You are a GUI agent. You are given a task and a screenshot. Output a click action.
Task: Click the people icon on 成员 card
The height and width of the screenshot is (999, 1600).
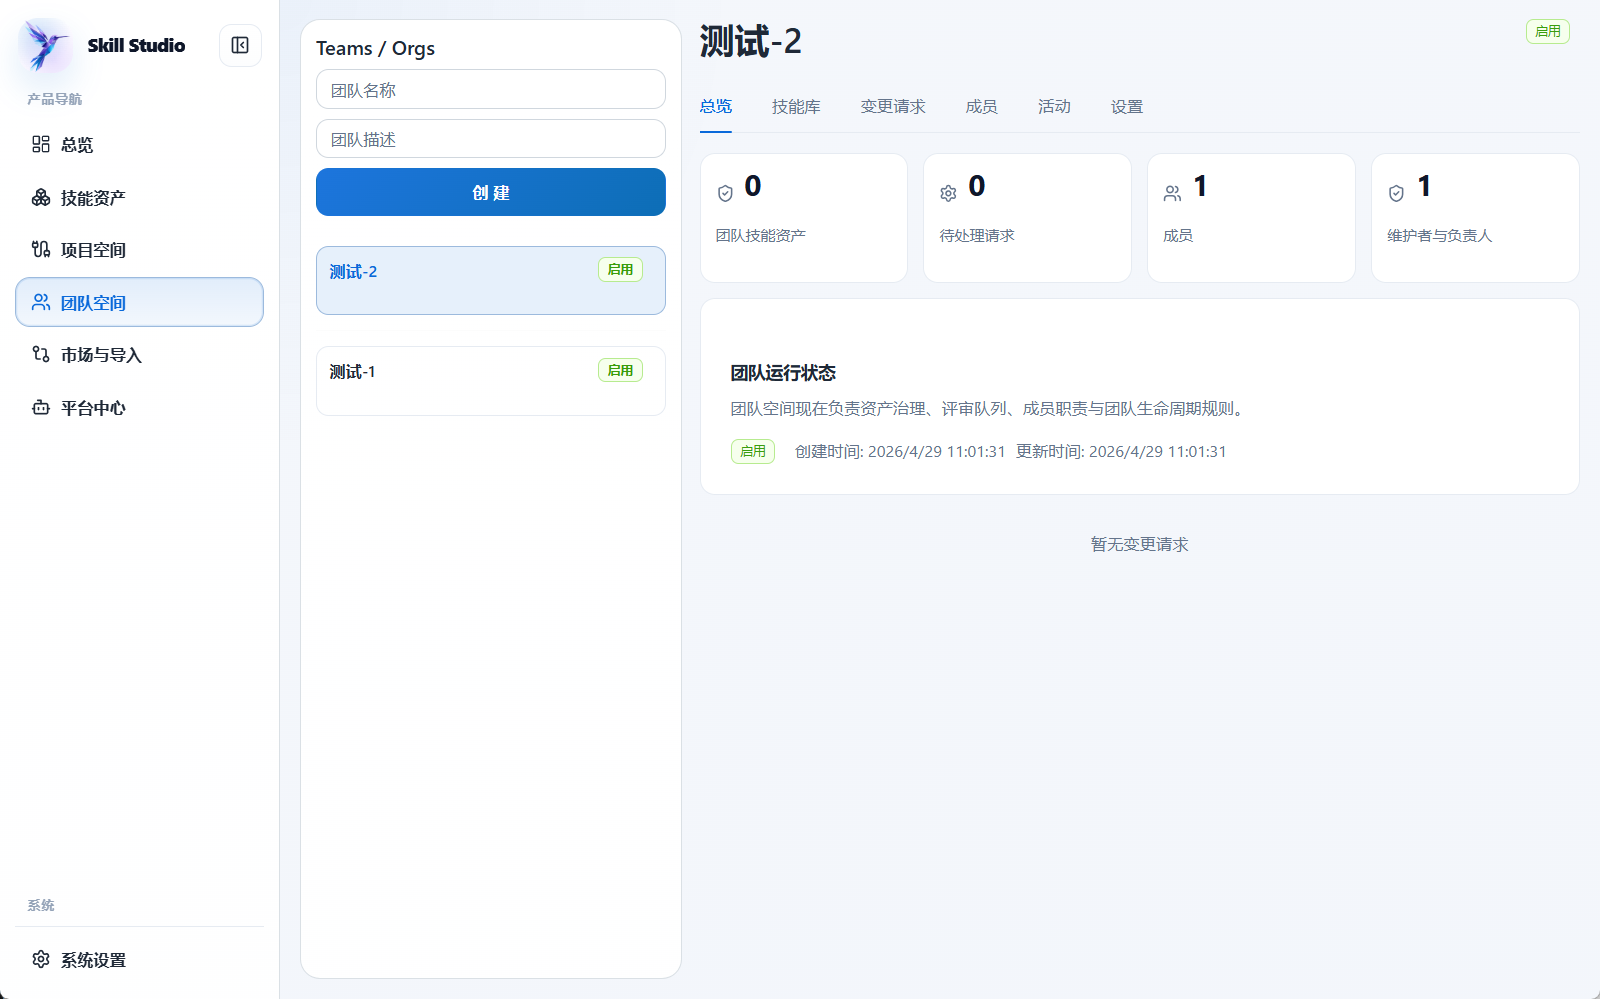[1172, 193]
